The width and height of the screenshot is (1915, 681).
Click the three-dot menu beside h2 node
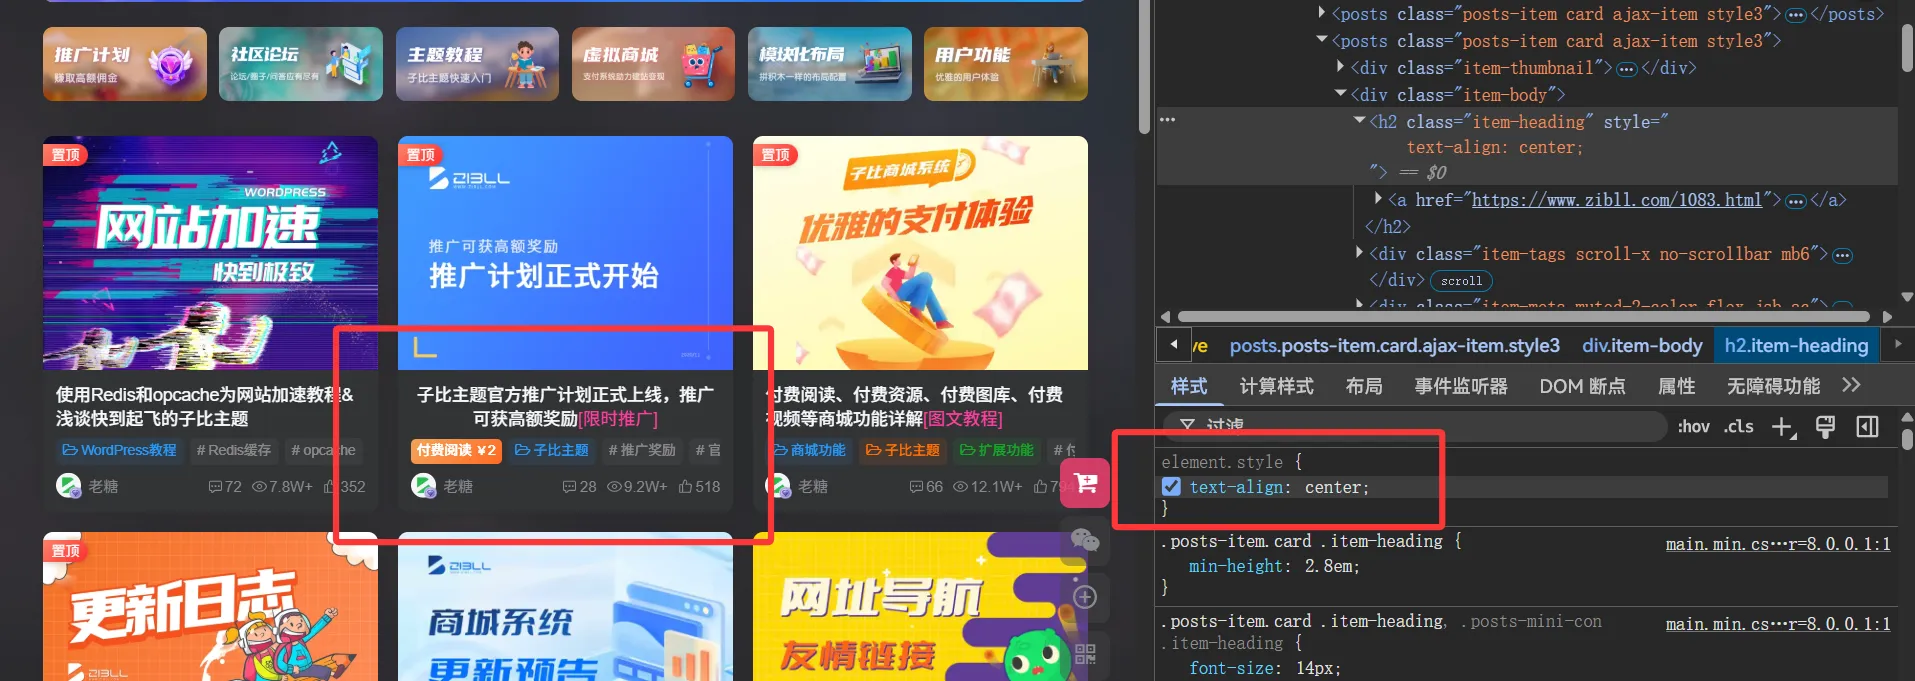click(1167, 120)
